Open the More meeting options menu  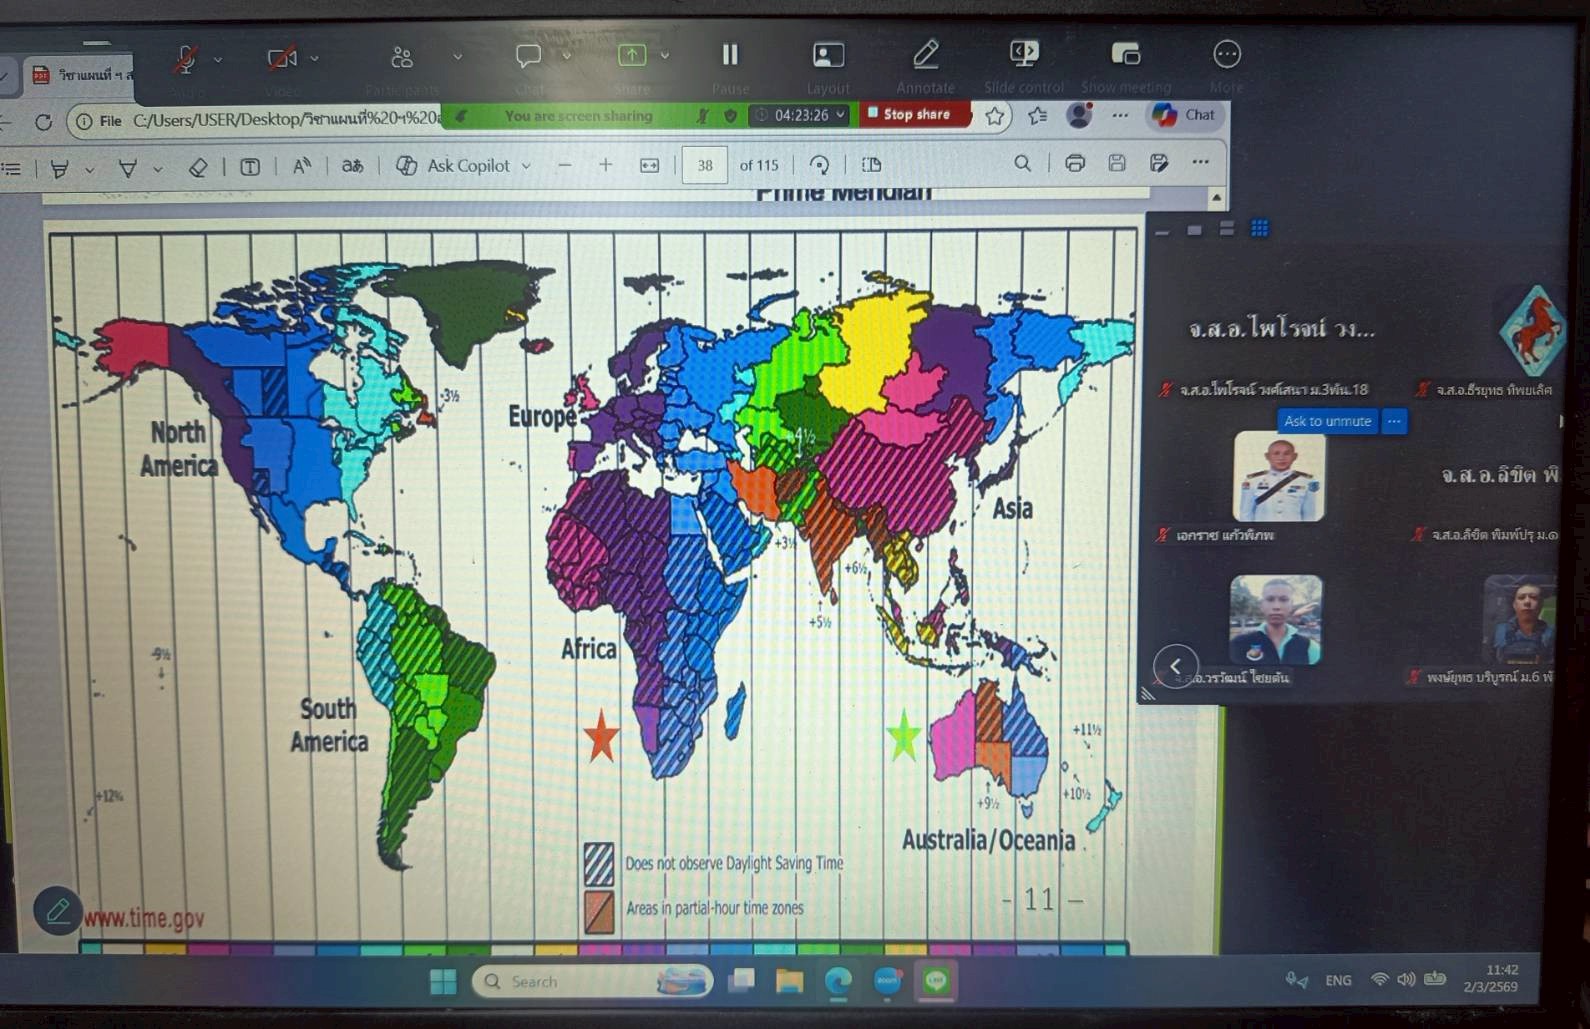pyautogui.click(x=1227, y=54)
